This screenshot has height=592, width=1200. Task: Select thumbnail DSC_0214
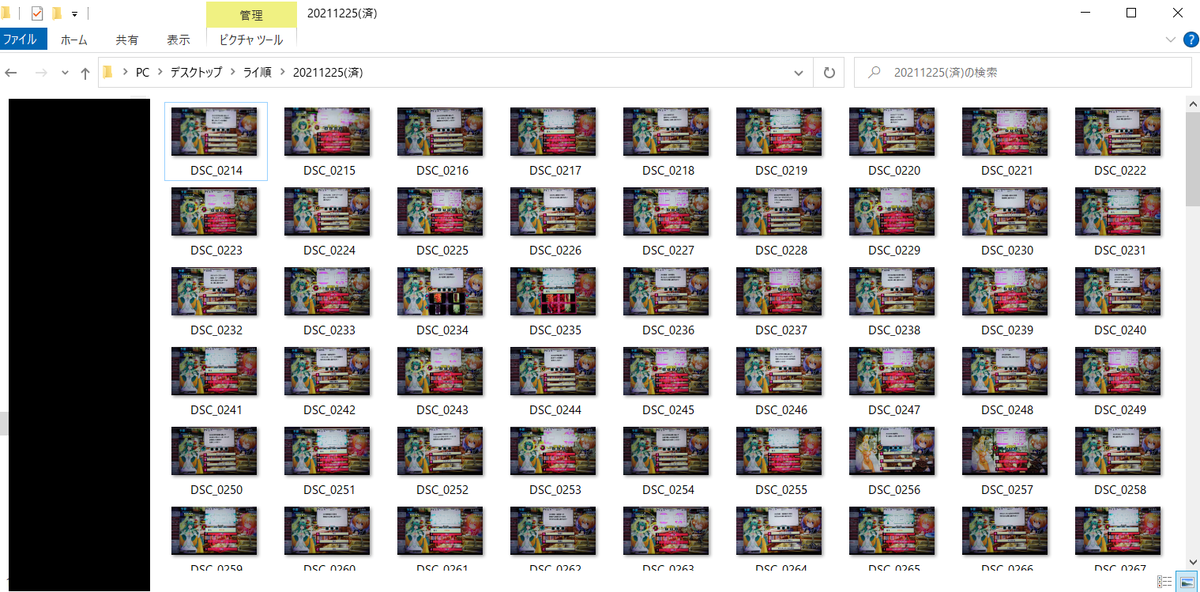point(215,132)
